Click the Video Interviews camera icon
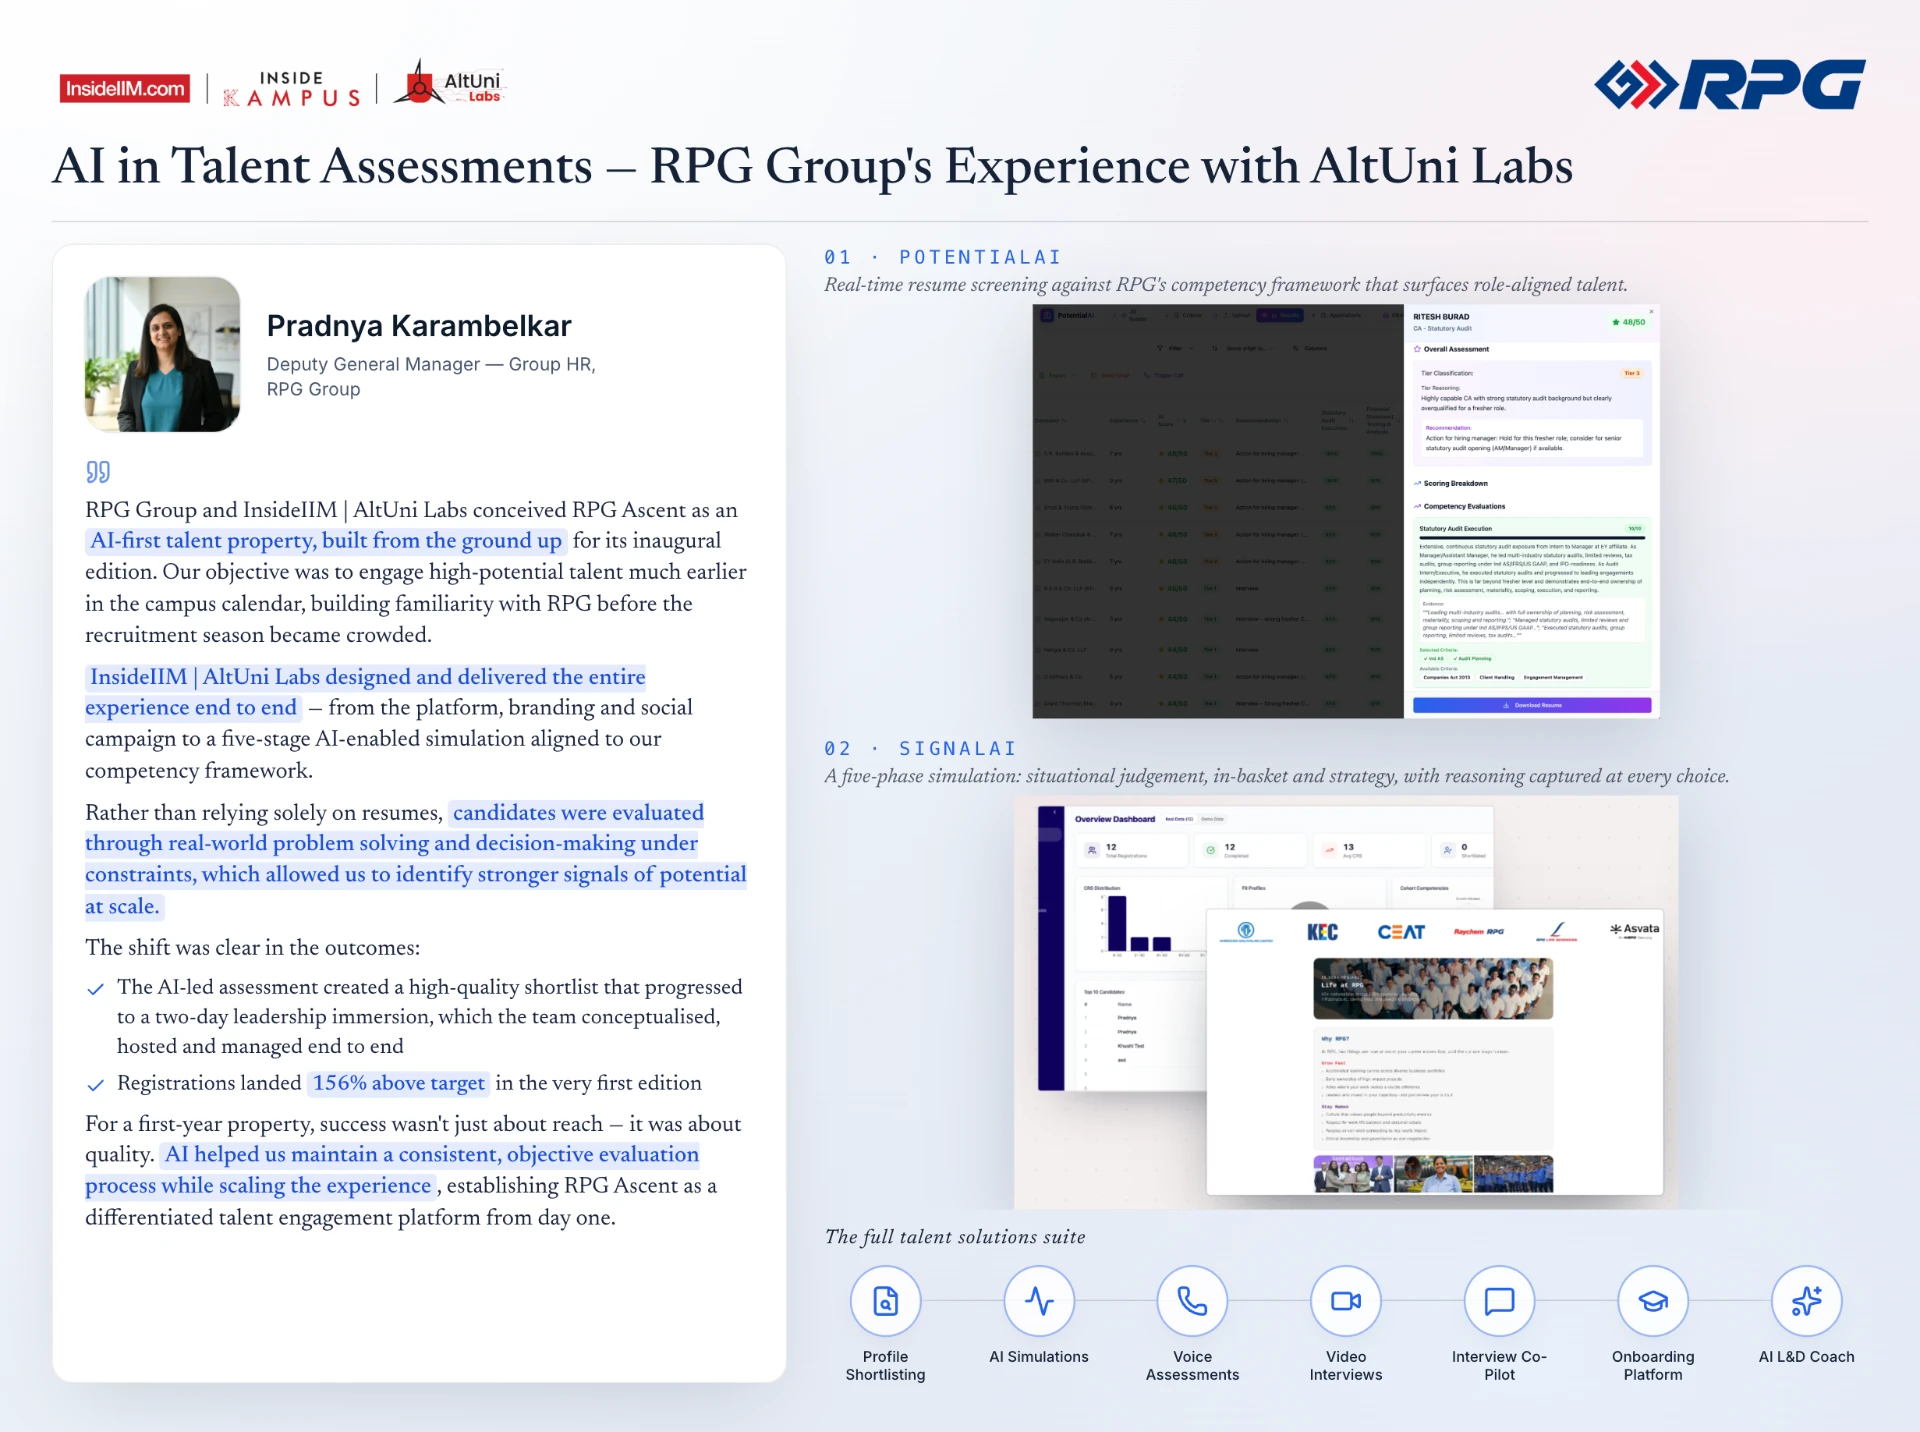This screenshot has height=1432, width=1920. [x=1346, y=1301]
